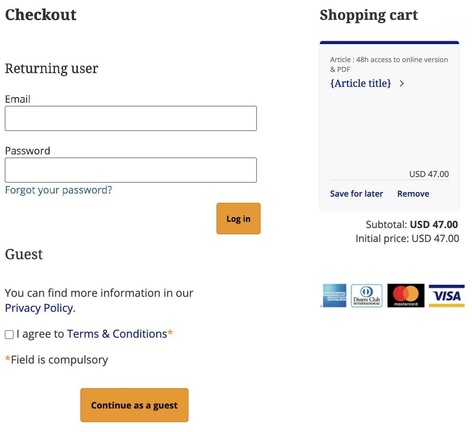The height and width of the screenshot is (432, 472).
Task: Click the Log in button
Action: pos(238,219)
